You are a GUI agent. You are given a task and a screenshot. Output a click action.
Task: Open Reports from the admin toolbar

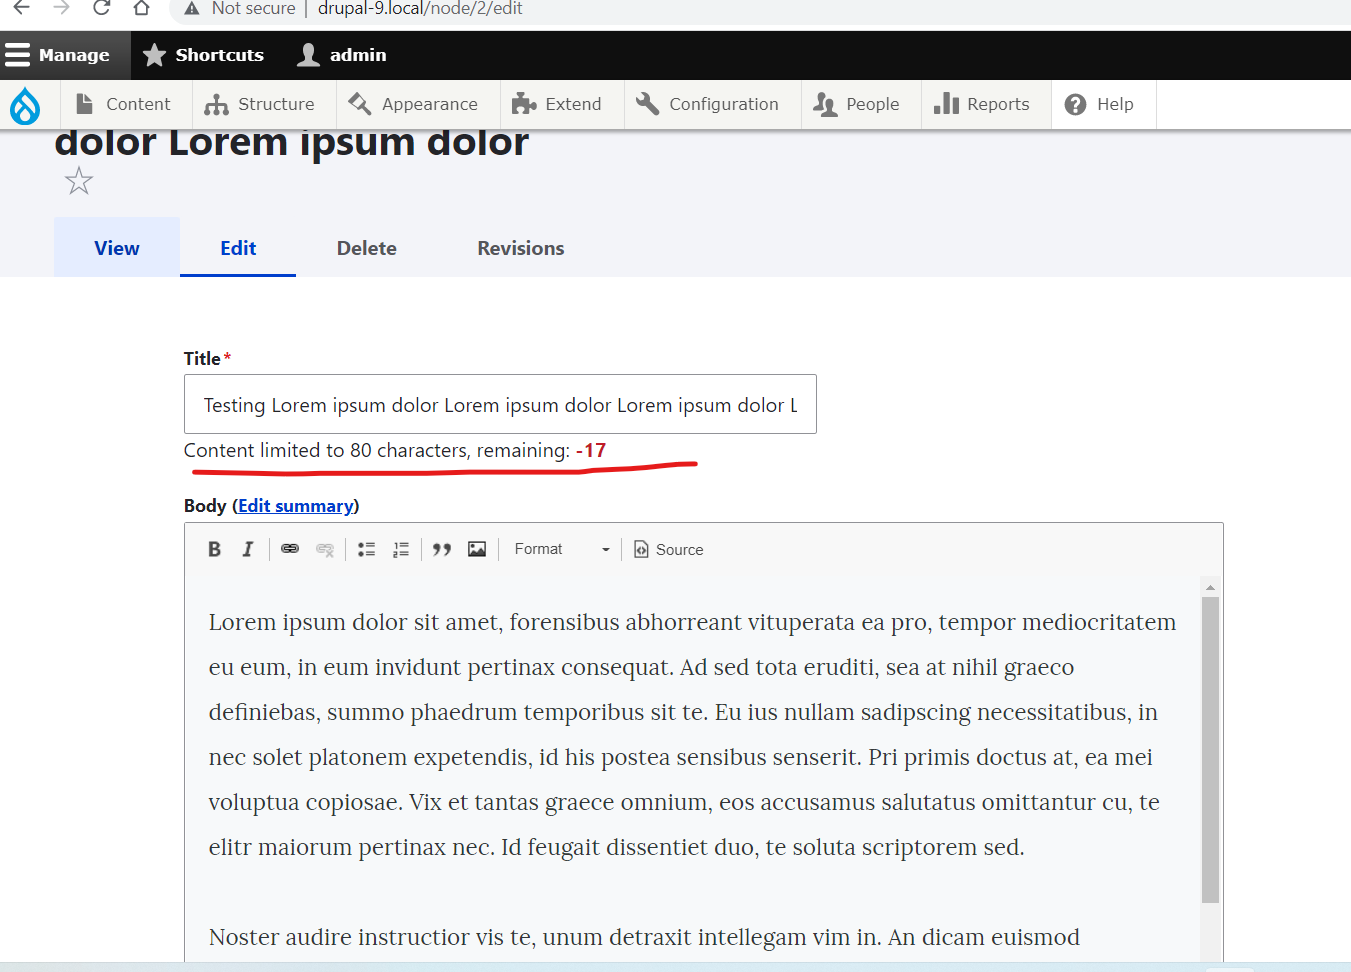(984, 104)
